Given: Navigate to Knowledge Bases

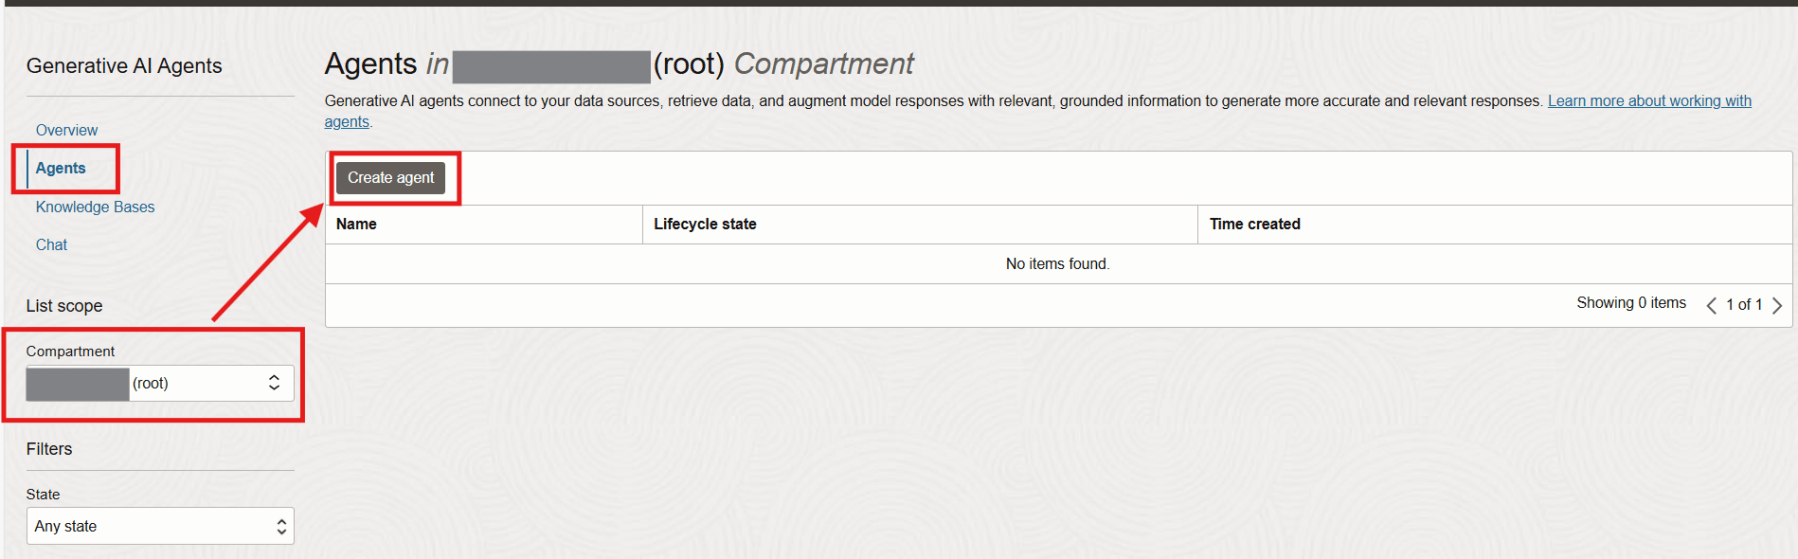Looking at the screenshot, I should 95,207.
